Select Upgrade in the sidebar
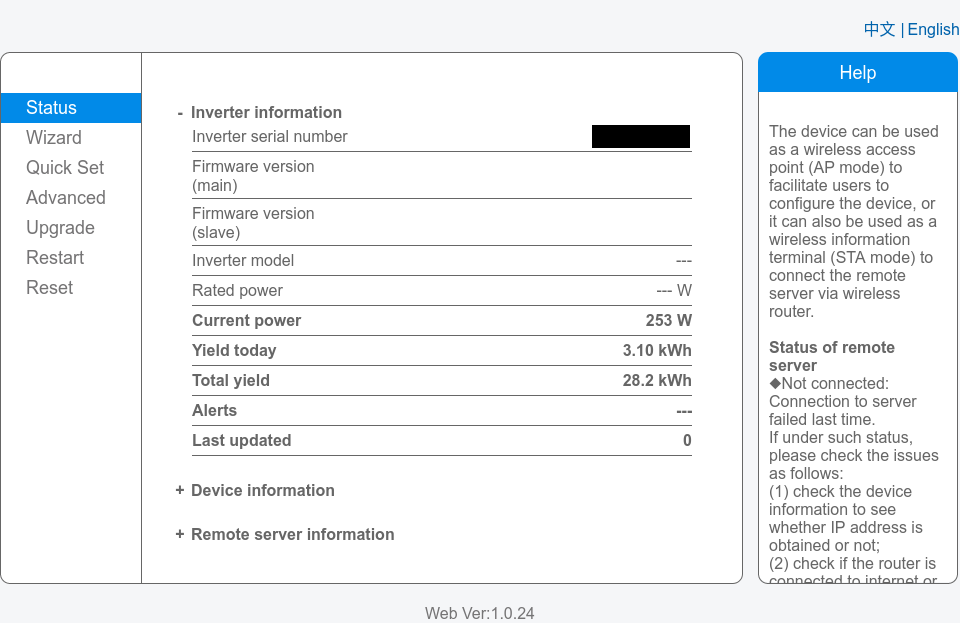 click(x=60, y=228)
